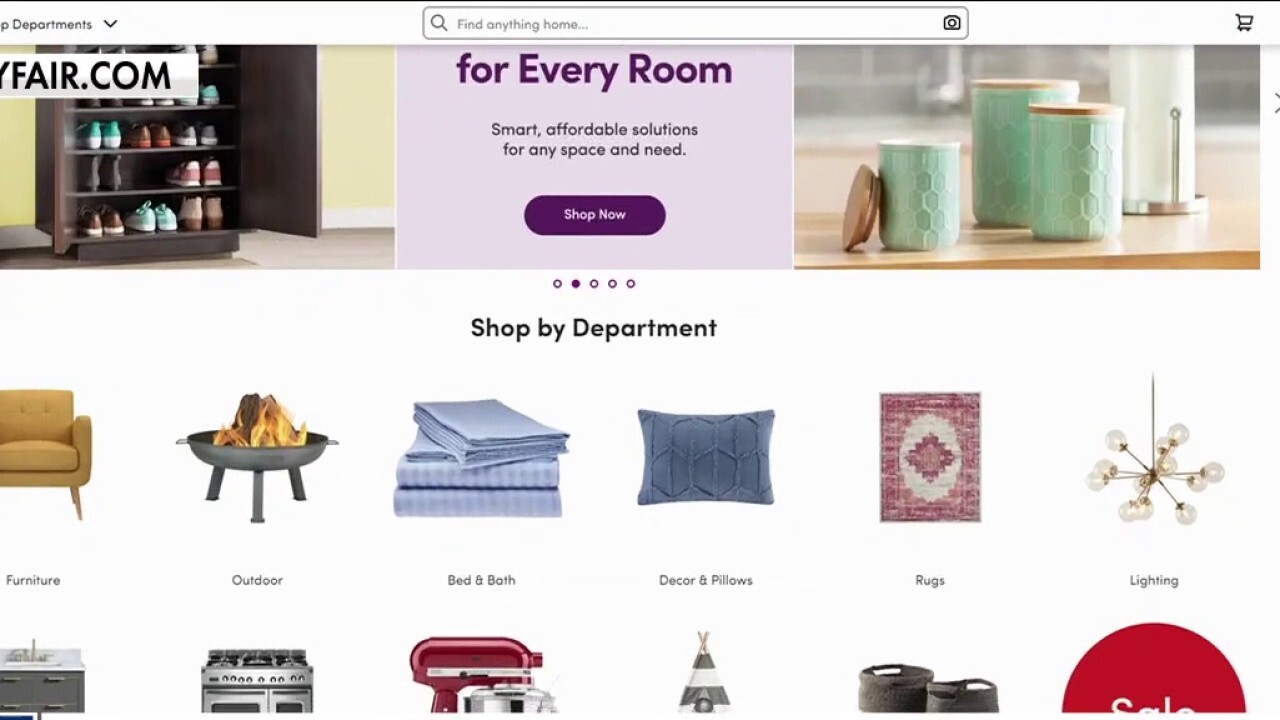The width and height of the screenshot is (1280, 720).
Task: Click the red Sale circle
Action: pyautogui.click(x=1153, y=670)
